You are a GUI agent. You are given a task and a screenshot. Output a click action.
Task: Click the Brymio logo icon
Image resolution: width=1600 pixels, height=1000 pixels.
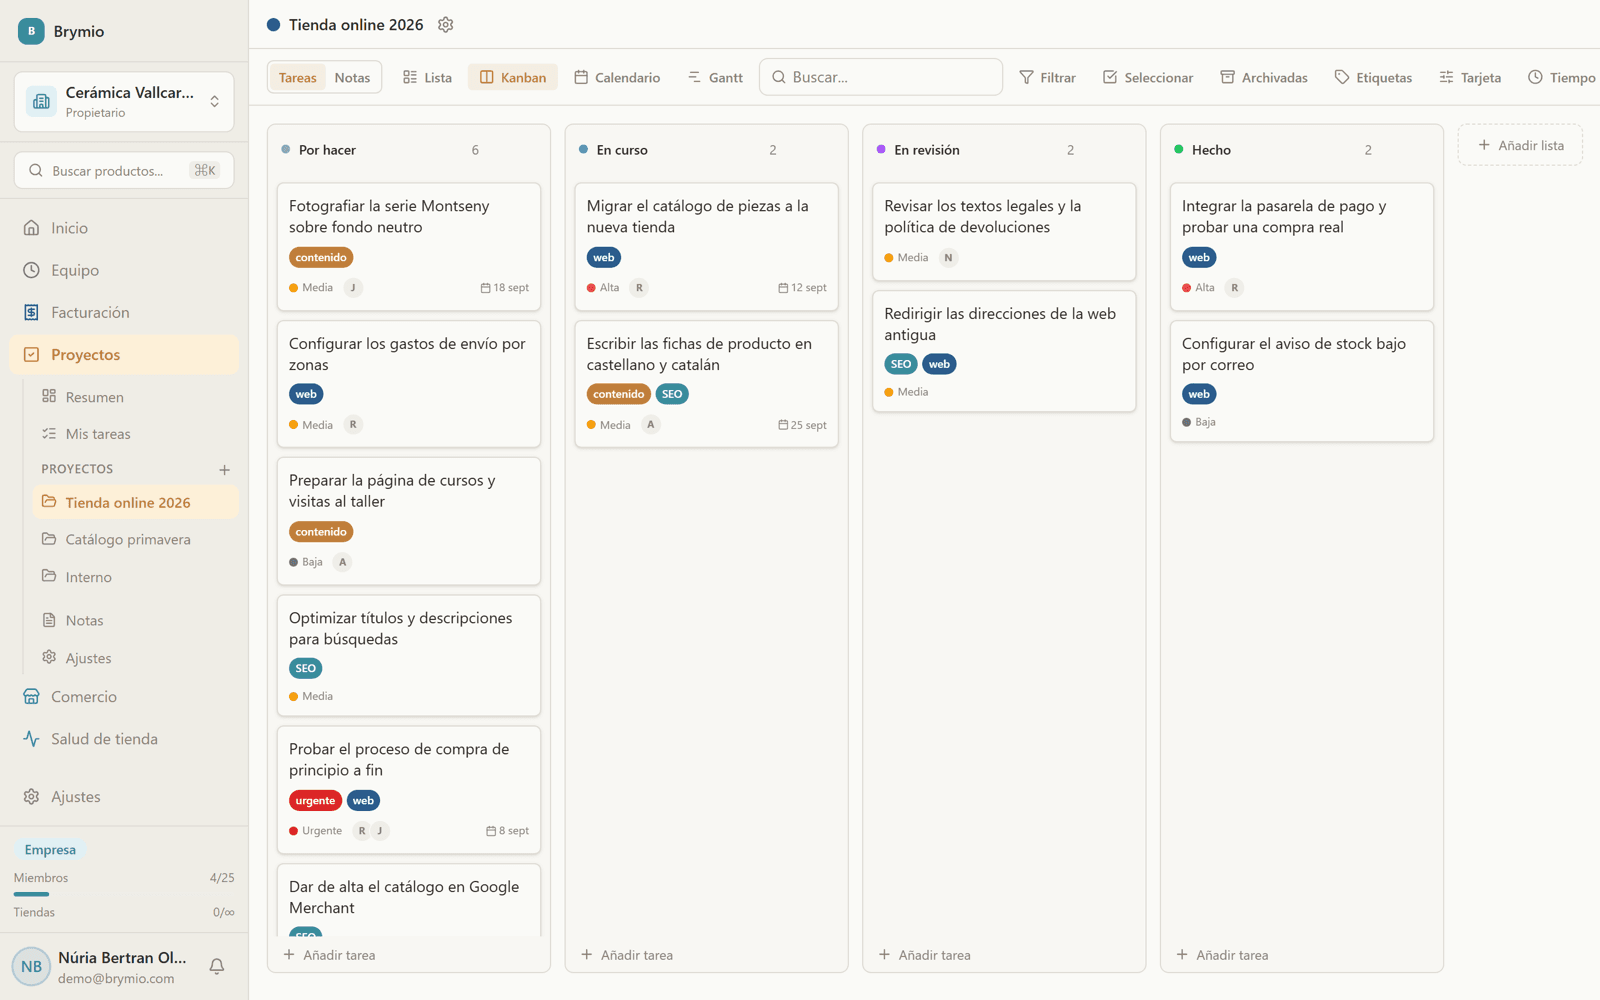point(31,31)
